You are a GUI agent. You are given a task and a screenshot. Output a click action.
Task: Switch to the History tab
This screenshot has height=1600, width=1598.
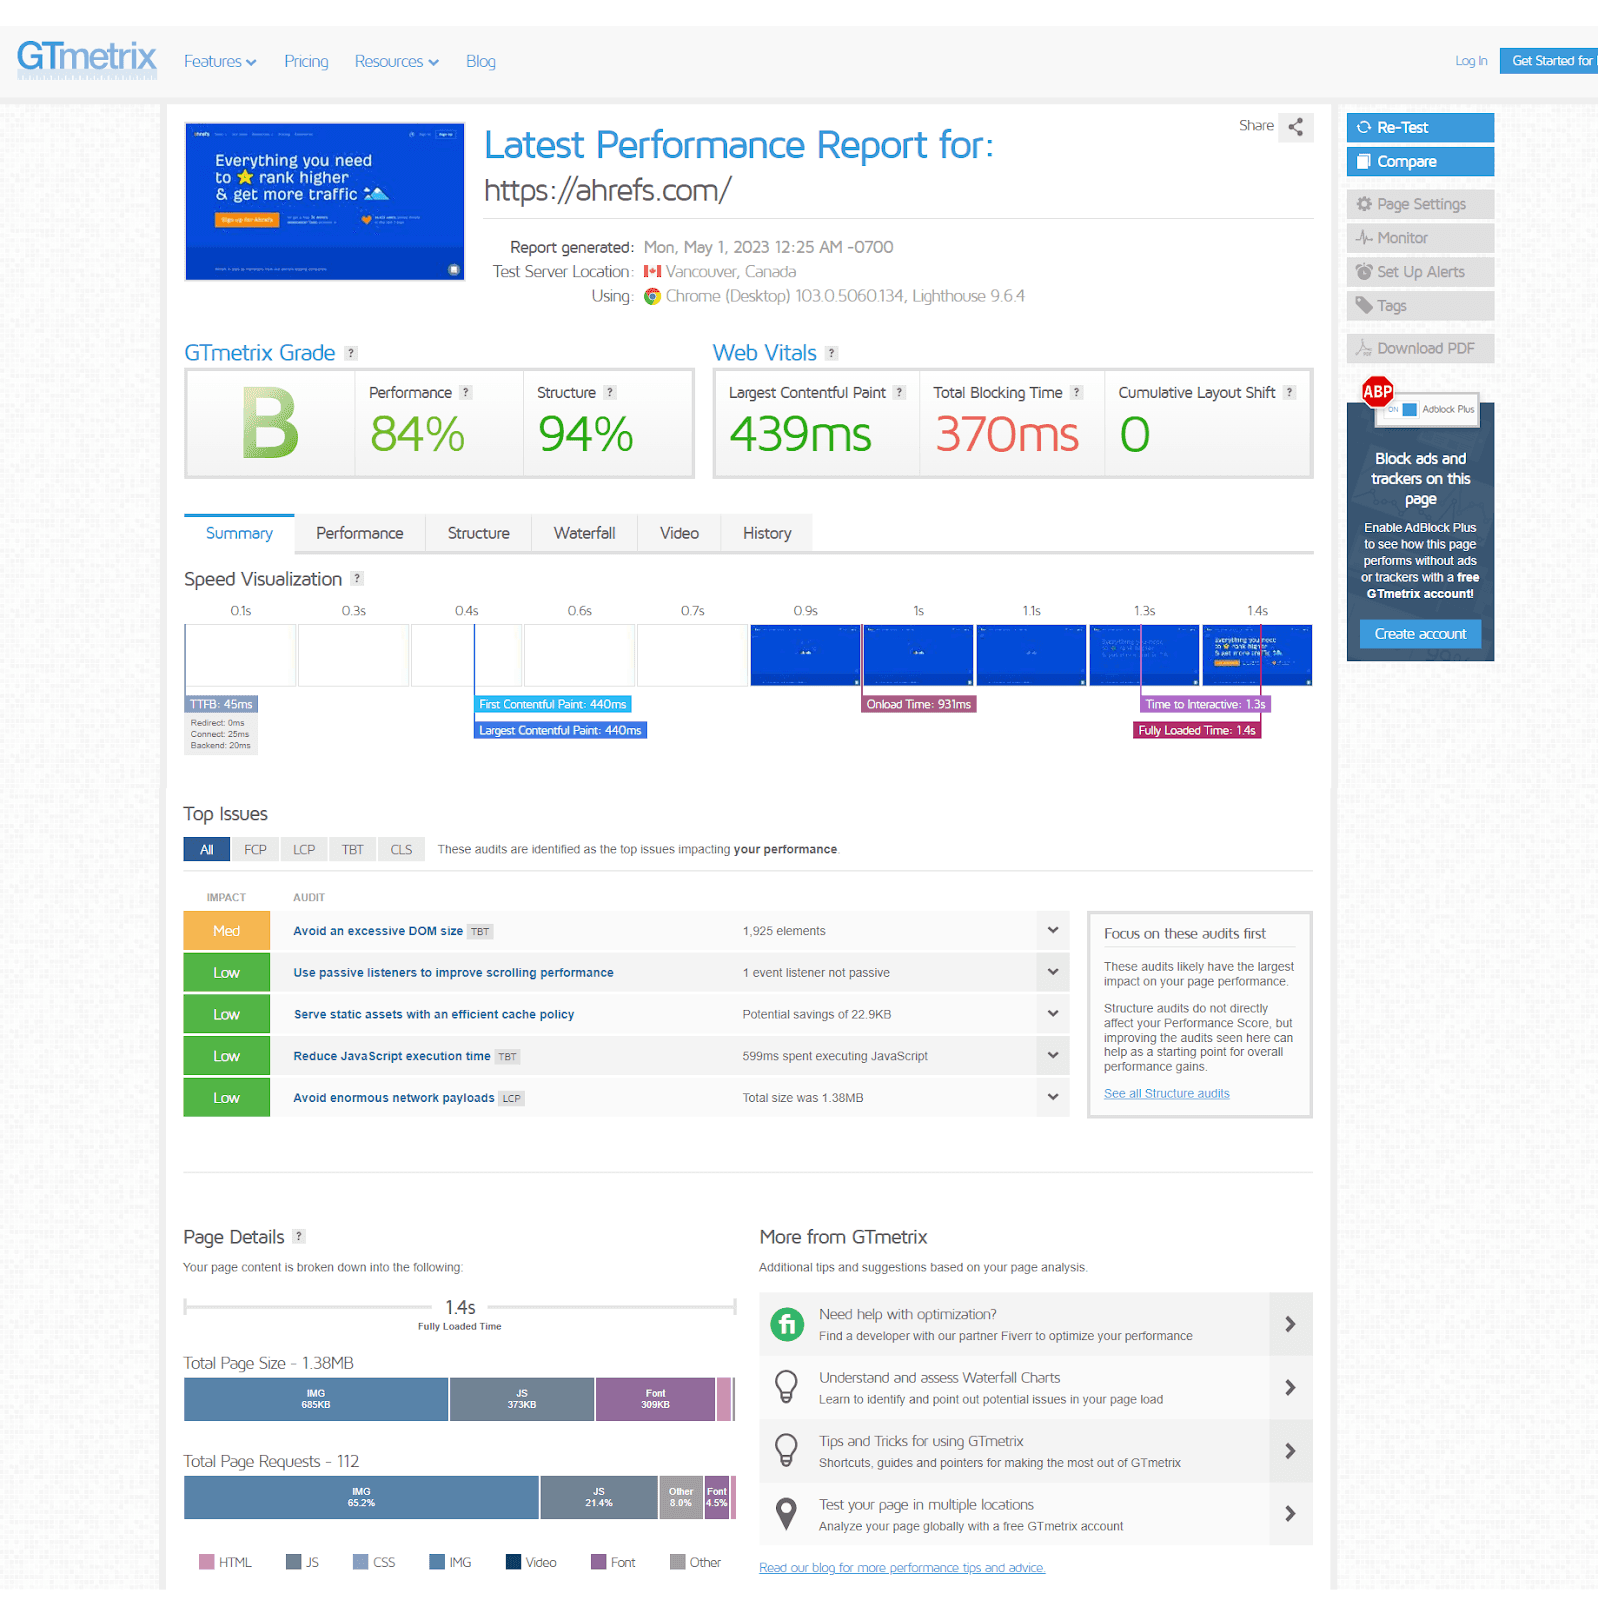point(767,533)
